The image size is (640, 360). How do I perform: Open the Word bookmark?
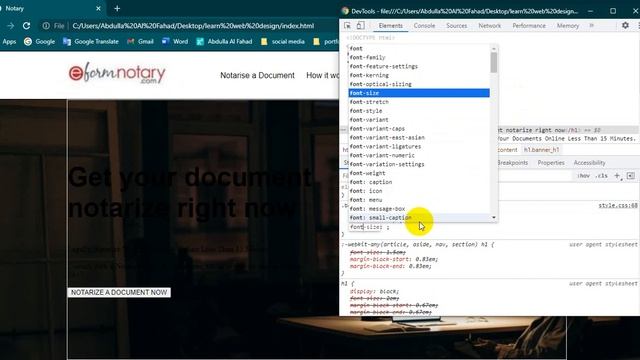(x=175, y=41)
